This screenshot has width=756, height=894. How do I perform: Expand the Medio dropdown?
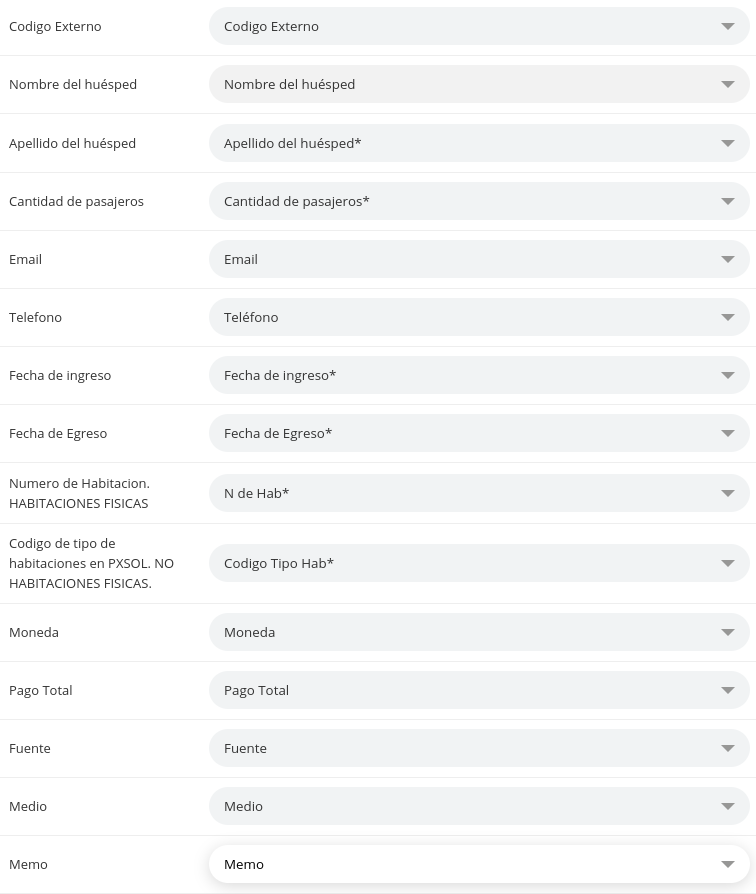pos(478,806)
